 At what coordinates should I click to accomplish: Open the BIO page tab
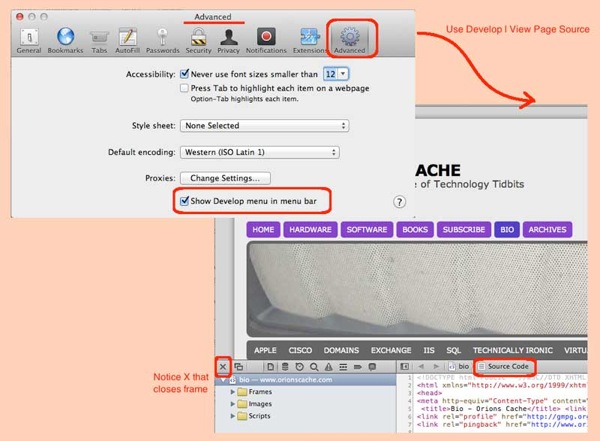pyautogui.click(x=507, y=229)
